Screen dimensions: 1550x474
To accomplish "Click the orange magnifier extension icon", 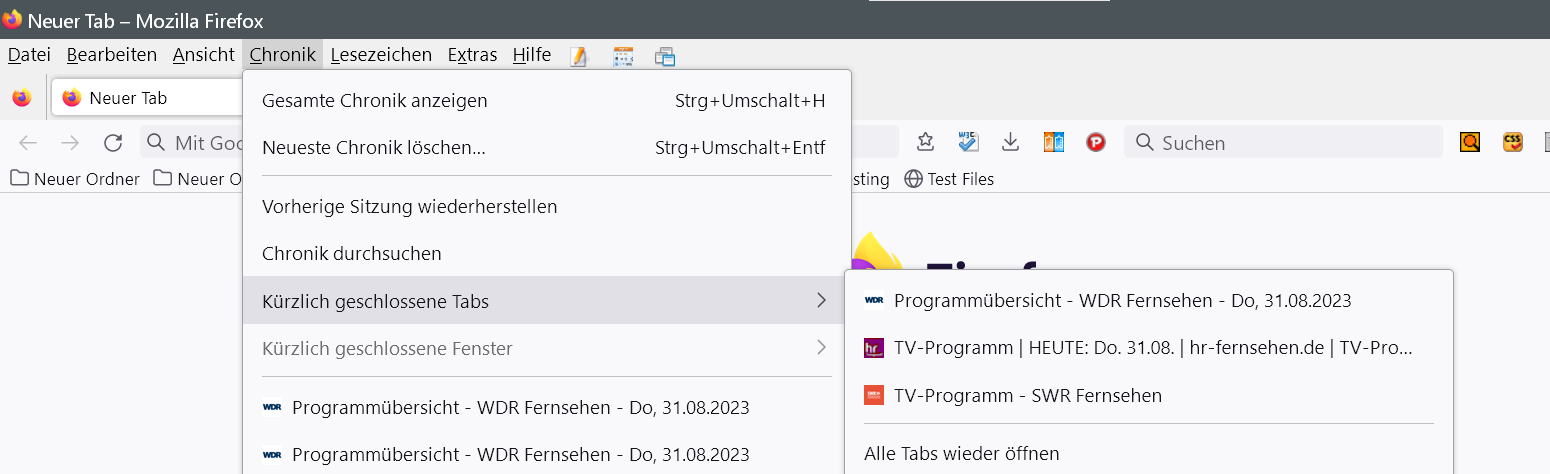I will pyautogui.click(x=1469, y=143).
